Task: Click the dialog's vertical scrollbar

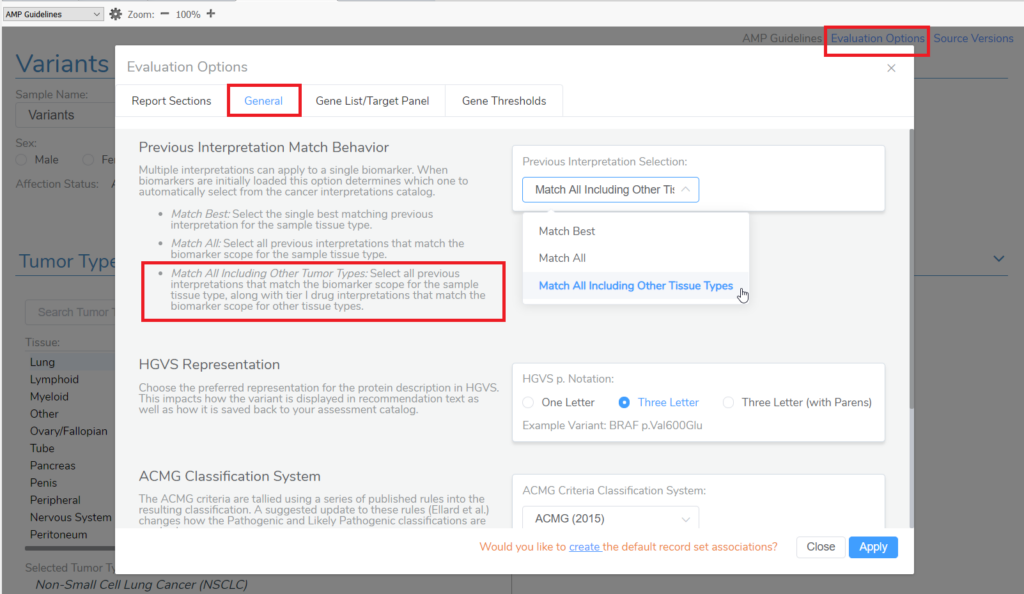Action: [910, 268]
